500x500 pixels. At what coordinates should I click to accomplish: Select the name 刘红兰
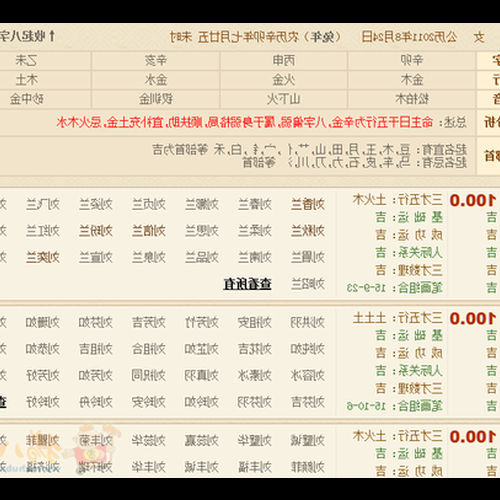(x=43, y=231)
